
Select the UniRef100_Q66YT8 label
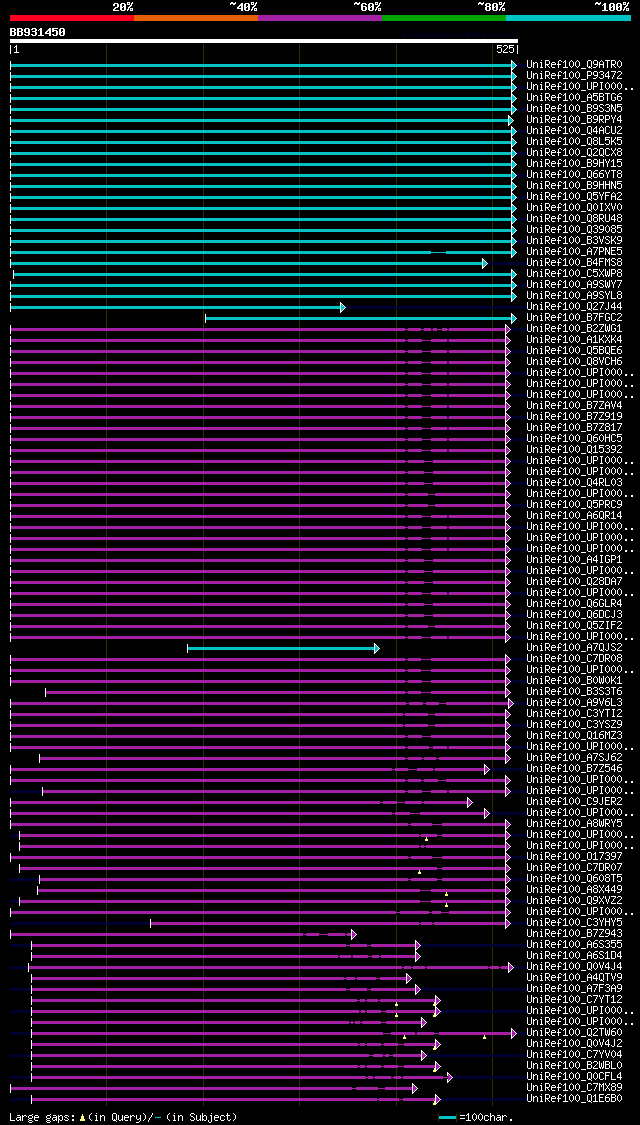pos(574,174)
